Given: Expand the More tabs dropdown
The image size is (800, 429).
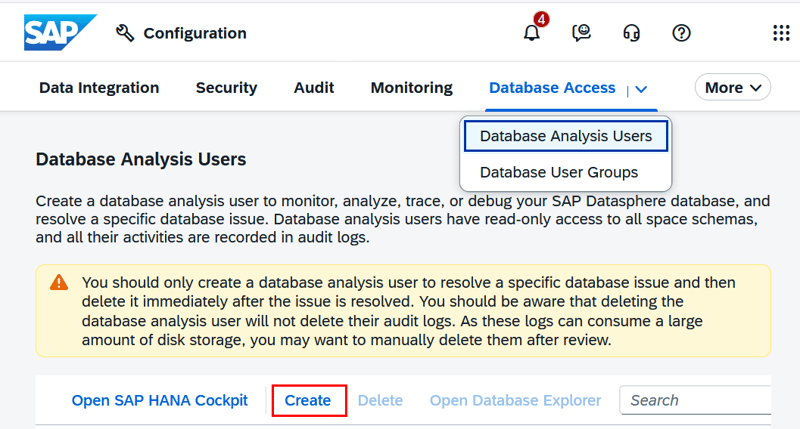Looking at the screenshot, I should [733, 87].
